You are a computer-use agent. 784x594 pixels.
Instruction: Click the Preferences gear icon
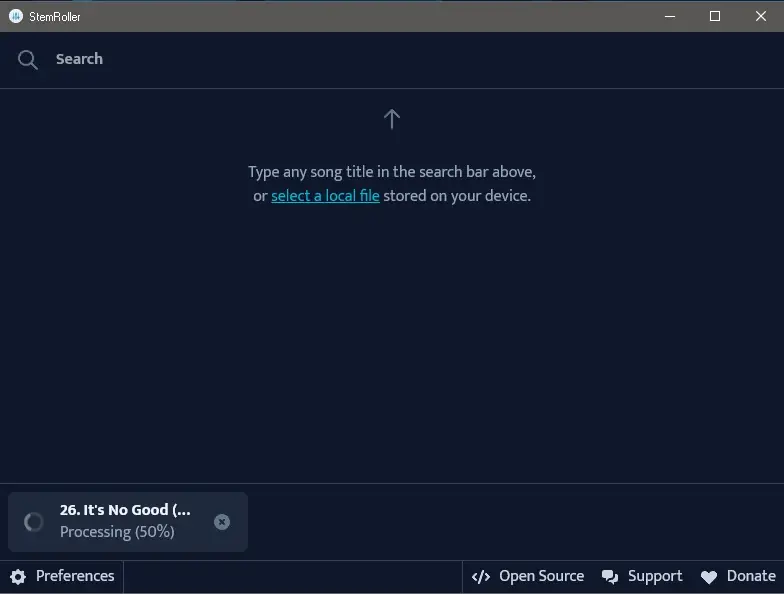pos(18,576)
